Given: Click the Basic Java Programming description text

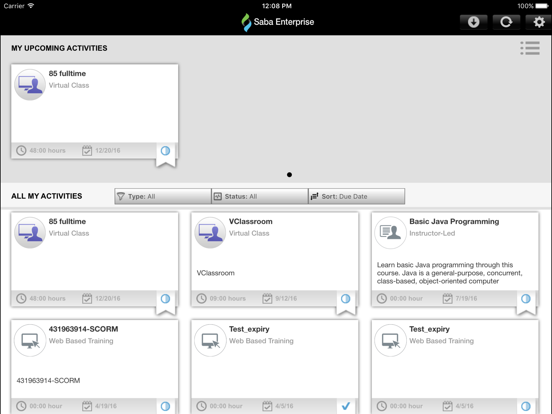Looking at the screenshot, I should pos(450,273).
